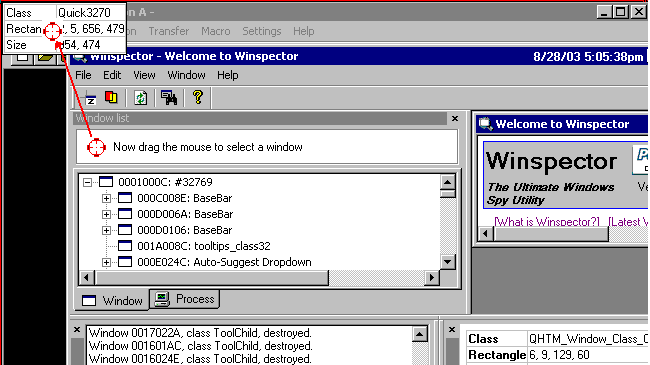Click the QHTM_Window_Class value cell
Viewport: 650px width, 365px height.
[588, 339]
